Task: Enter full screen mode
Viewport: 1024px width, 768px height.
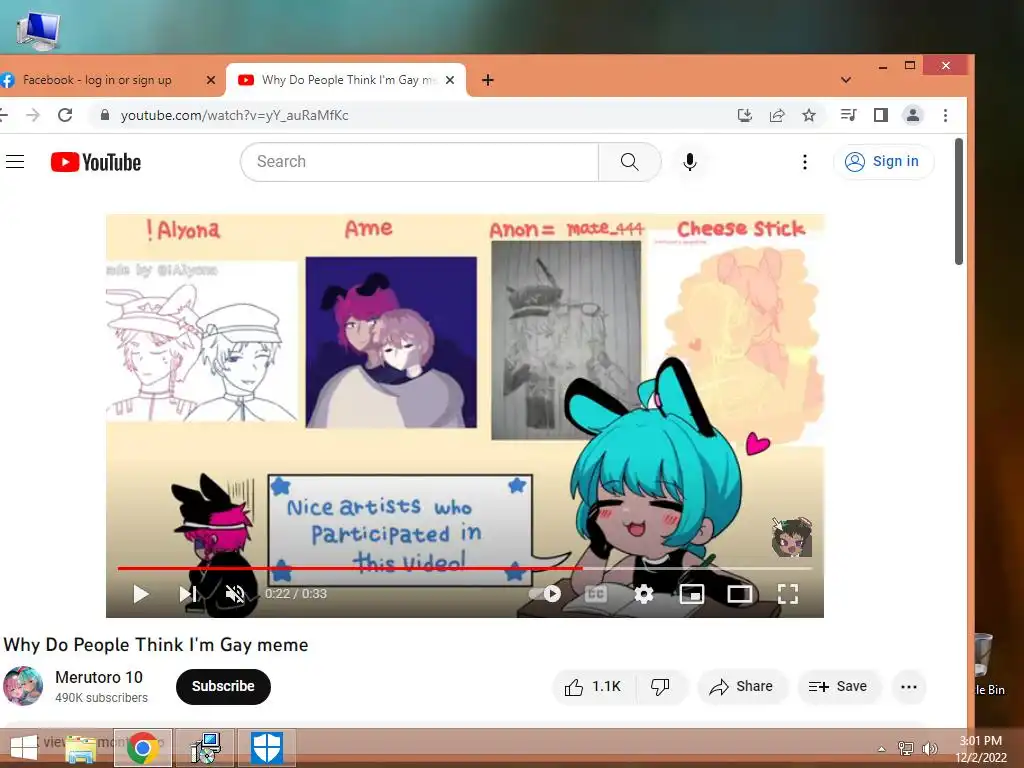Action: click(x=788, y=594)
